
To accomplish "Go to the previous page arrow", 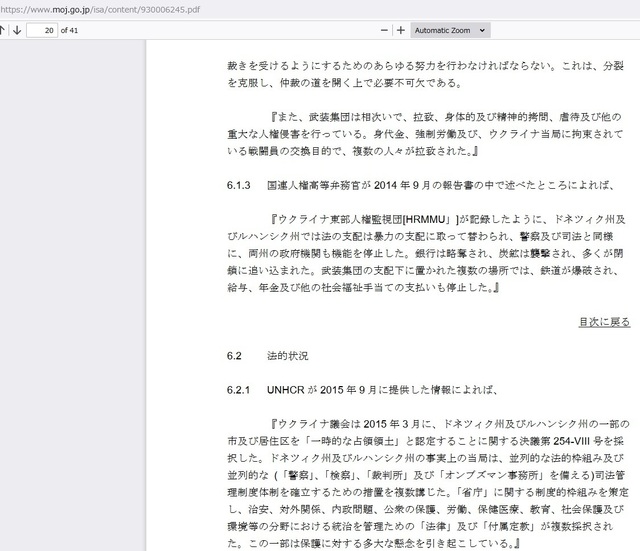I will (x=2, y=30).
